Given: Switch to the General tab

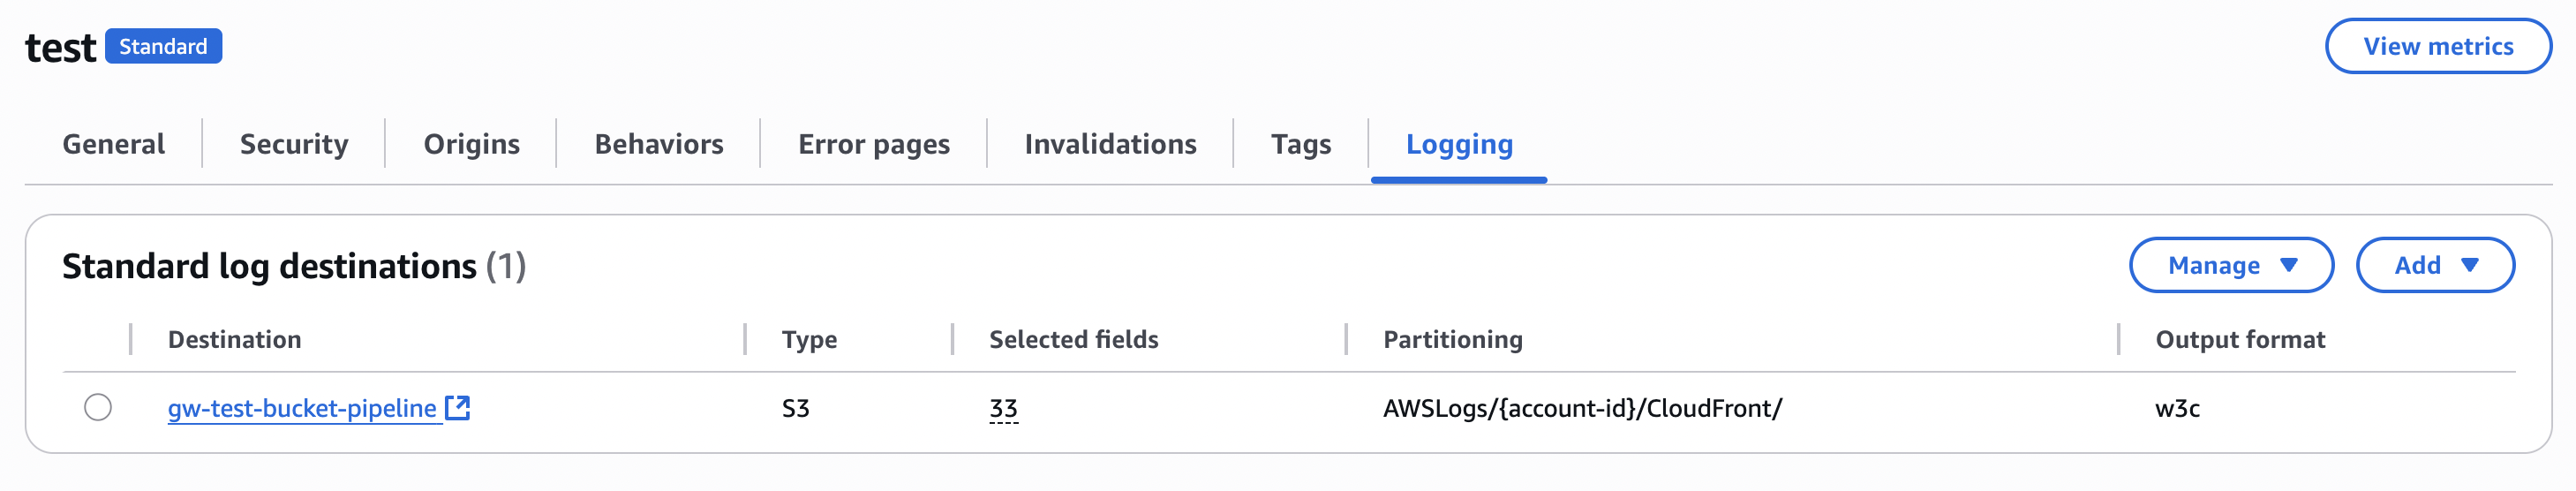Looking at the screenshot, I should pos(113,144).
